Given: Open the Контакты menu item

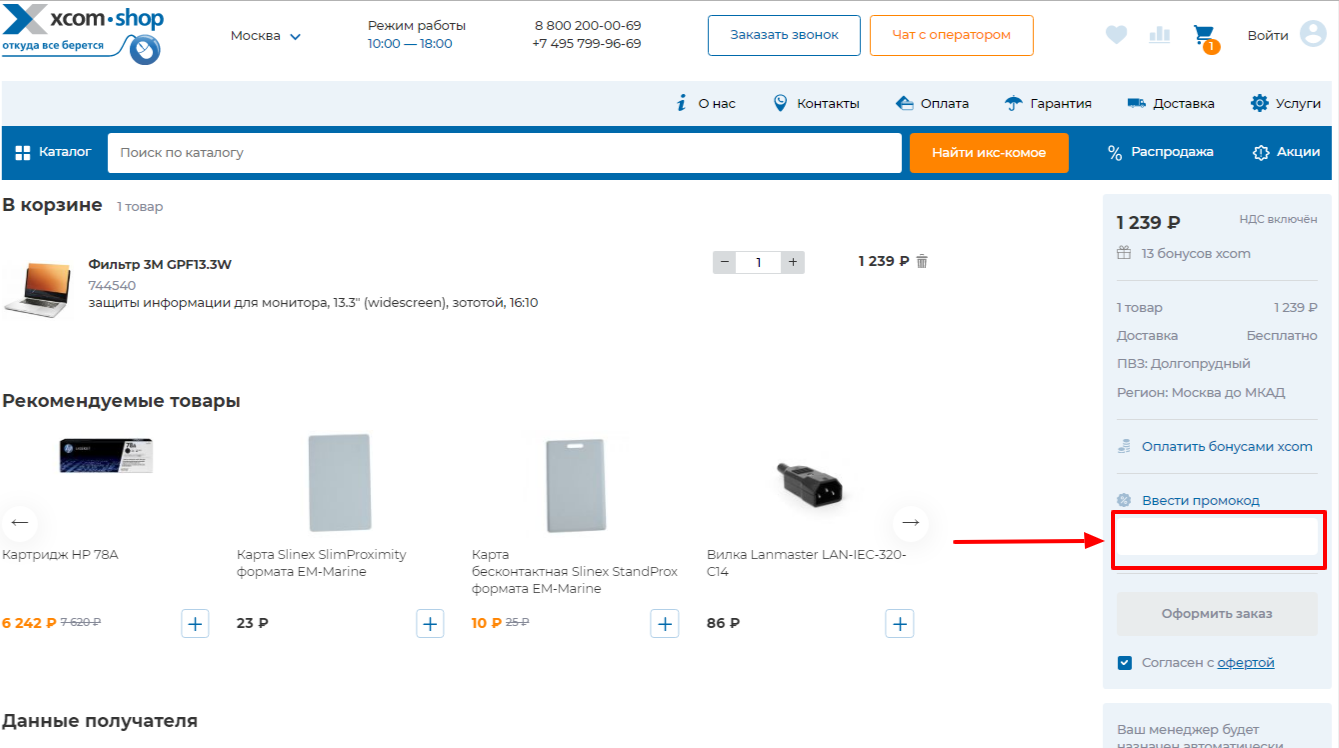Looking at the screenshot, I should coord(816,103).
